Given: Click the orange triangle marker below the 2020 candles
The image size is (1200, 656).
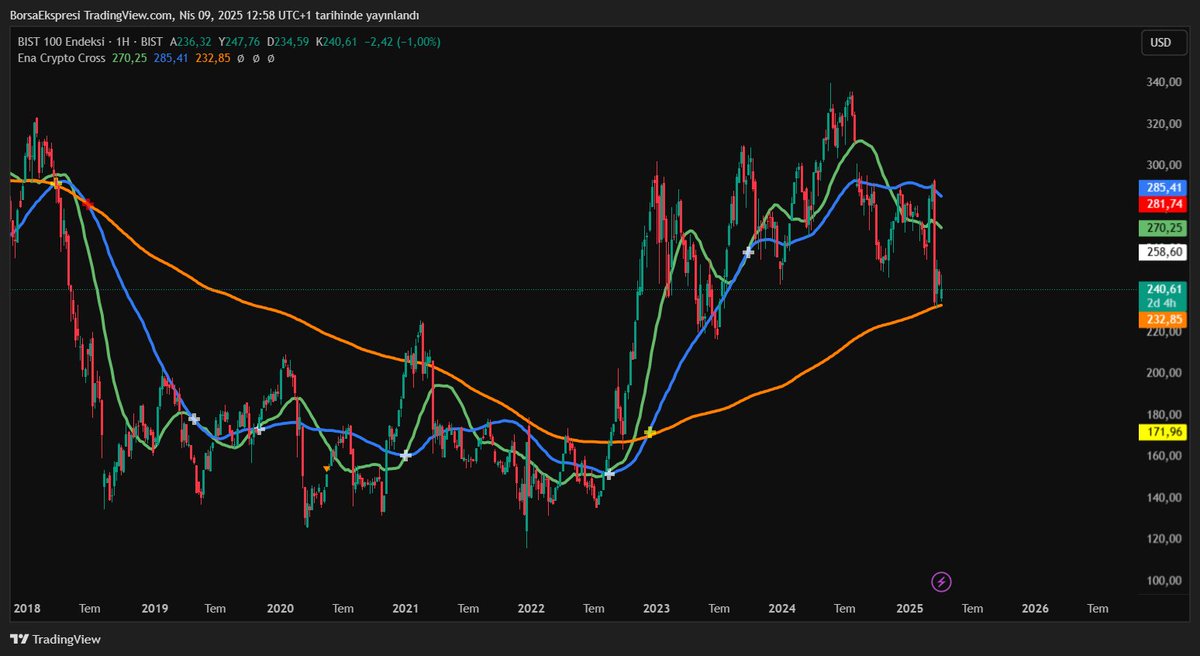Looking at the screenshot, I should point(327,468).
